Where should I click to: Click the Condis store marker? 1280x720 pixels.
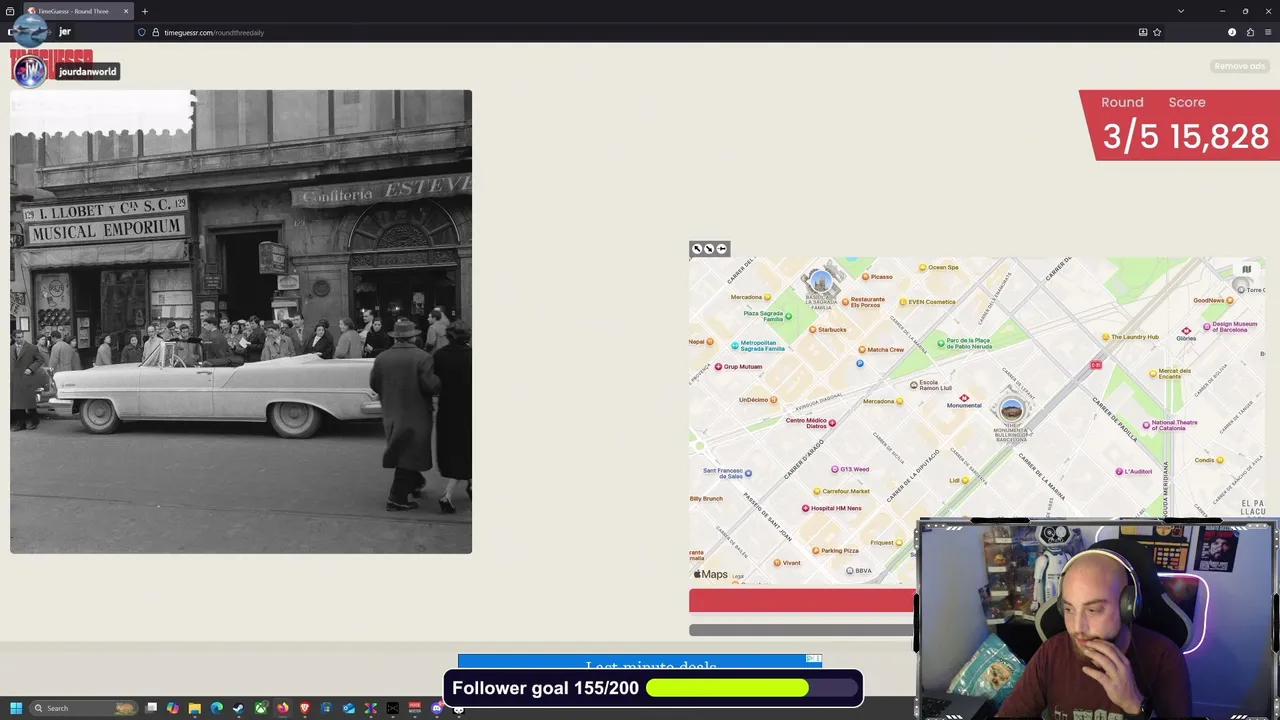(1222, 460)
